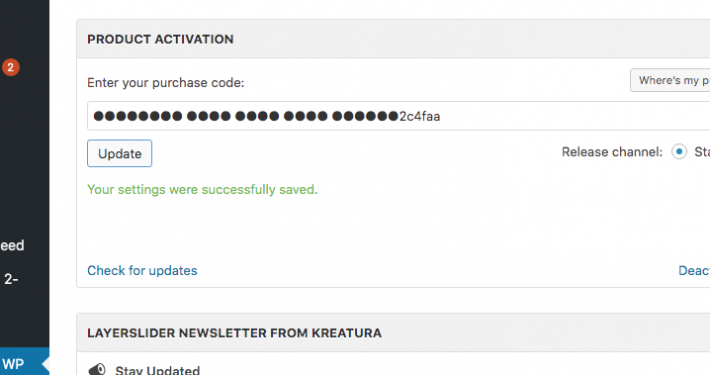Click the megaphone icon beside Stay Updated

(x=96, y=369)
